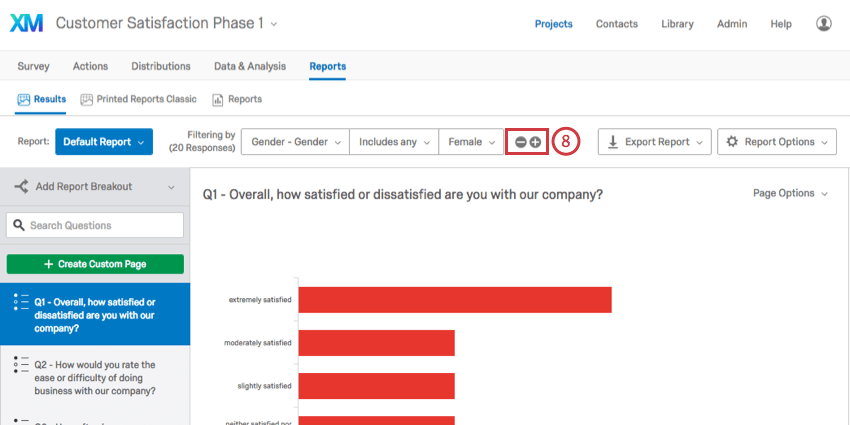
Task: Click the Reports sub-tab bar chart icon
Action: [218, 100]
